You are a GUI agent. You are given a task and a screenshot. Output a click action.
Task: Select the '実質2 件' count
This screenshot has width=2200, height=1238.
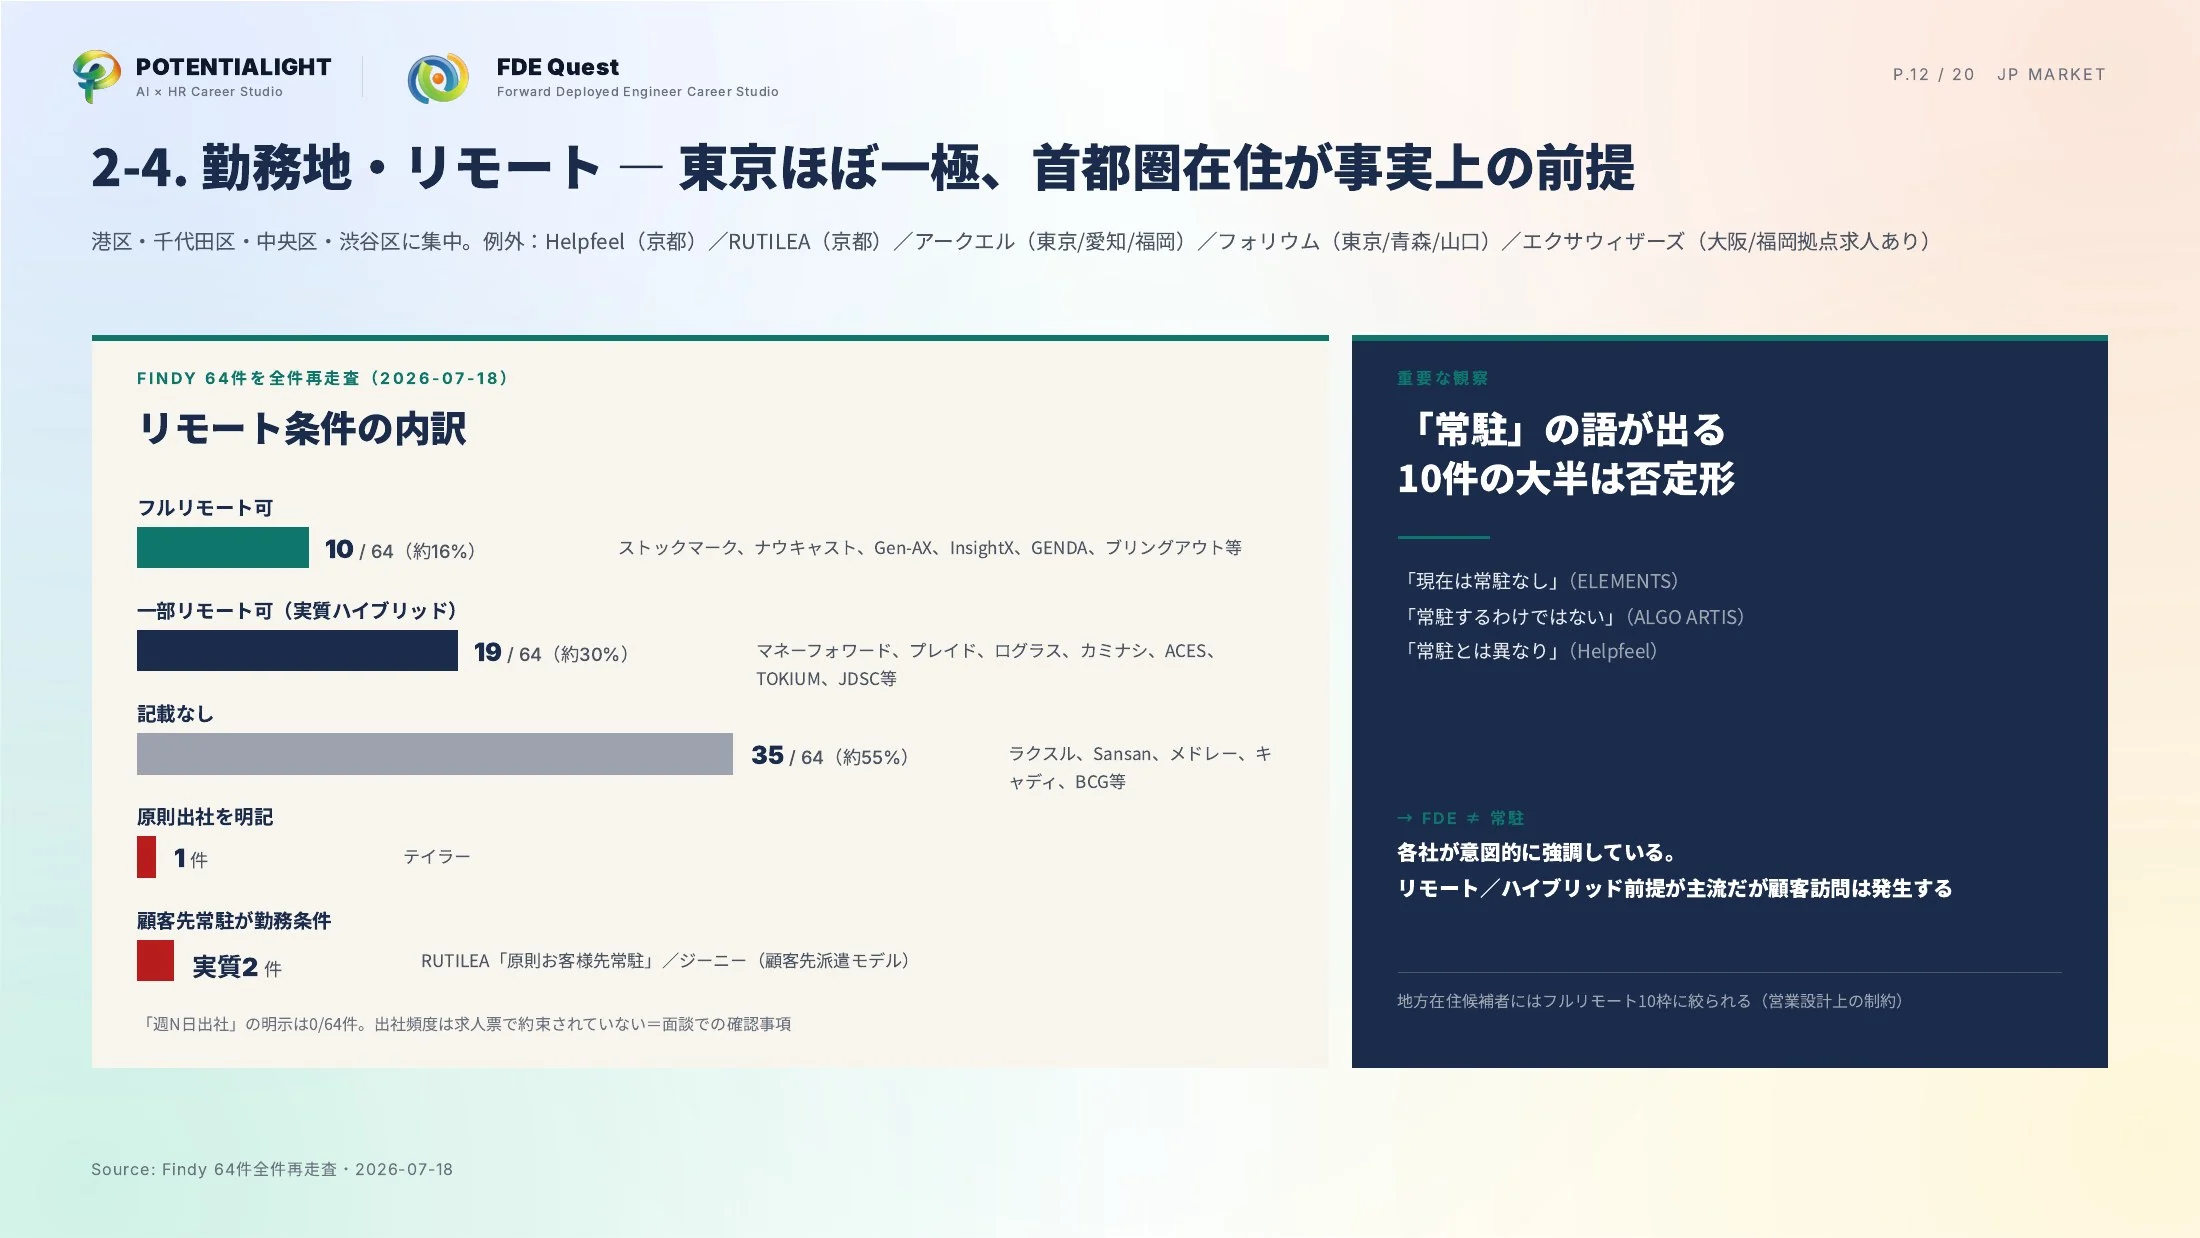pyautogui.click(x=237, y=967)
